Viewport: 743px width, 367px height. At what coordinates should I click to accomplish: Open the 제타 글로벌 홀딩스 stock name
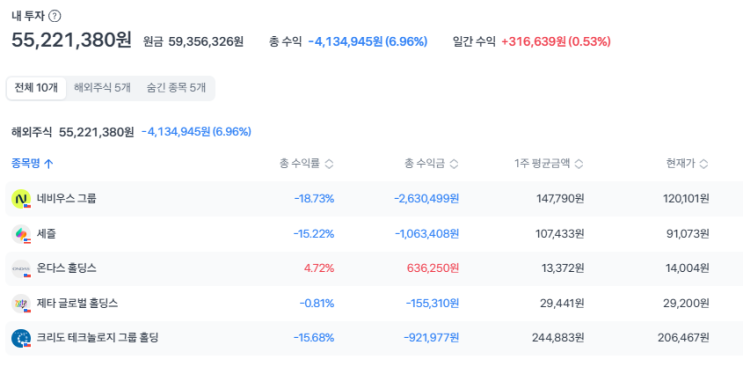pos(78,303)
